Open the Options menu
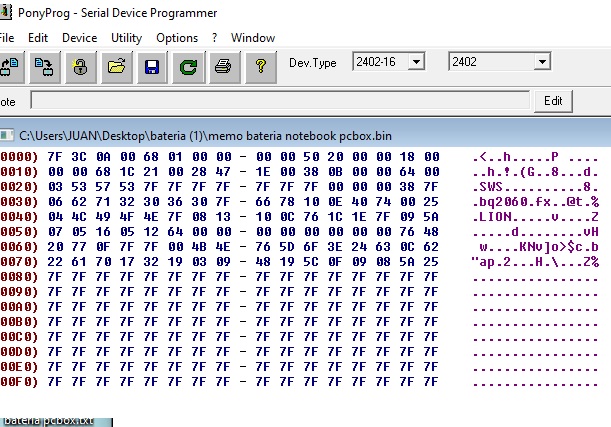This screenshot has height=427, width=611. coord(177,38)
